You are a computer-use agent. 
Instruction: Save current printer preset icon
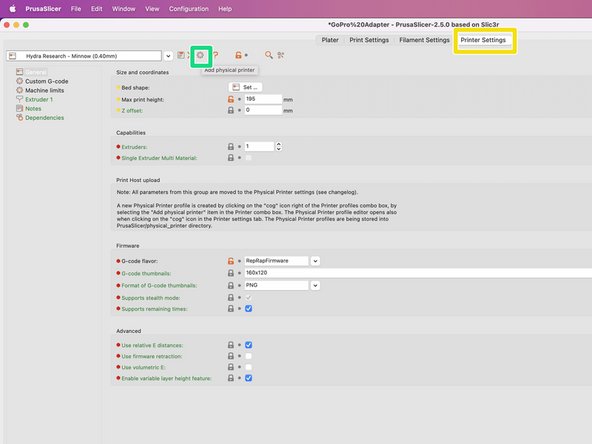pos(181,55)
